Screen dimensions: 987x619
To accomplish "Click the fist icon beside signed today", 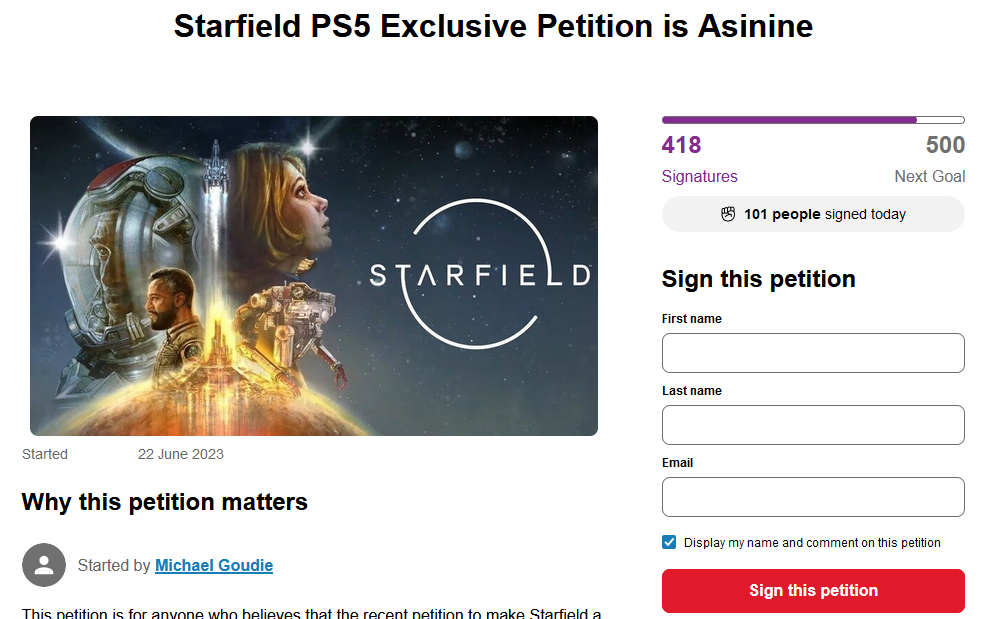I will pos(728,214).
